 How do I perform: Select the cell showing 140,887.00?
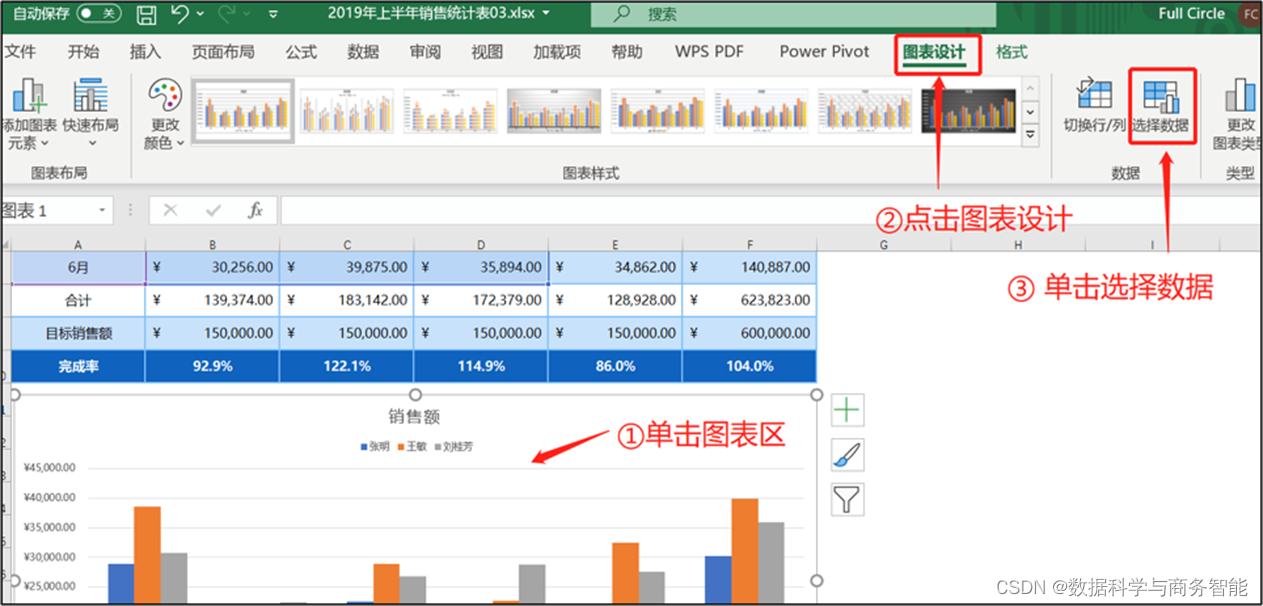(x=749, y=267)
